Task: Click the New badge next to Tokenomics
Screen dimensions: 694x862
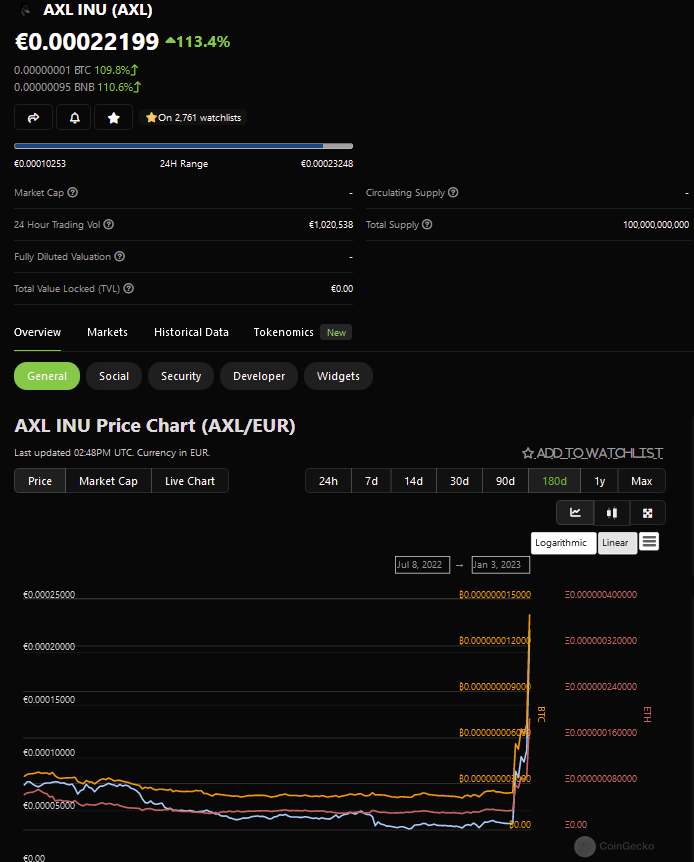Action: pos(336,332)
